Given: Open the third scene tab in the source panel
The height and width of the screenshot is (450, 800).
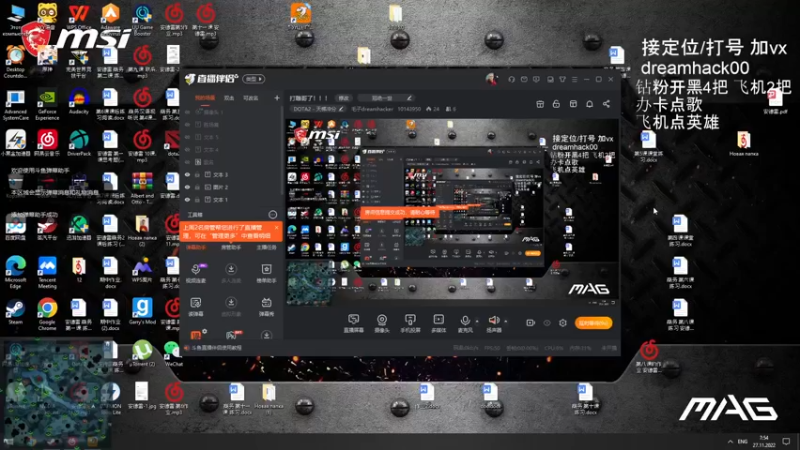Looking at the screenshot, I should click(251, 97).
